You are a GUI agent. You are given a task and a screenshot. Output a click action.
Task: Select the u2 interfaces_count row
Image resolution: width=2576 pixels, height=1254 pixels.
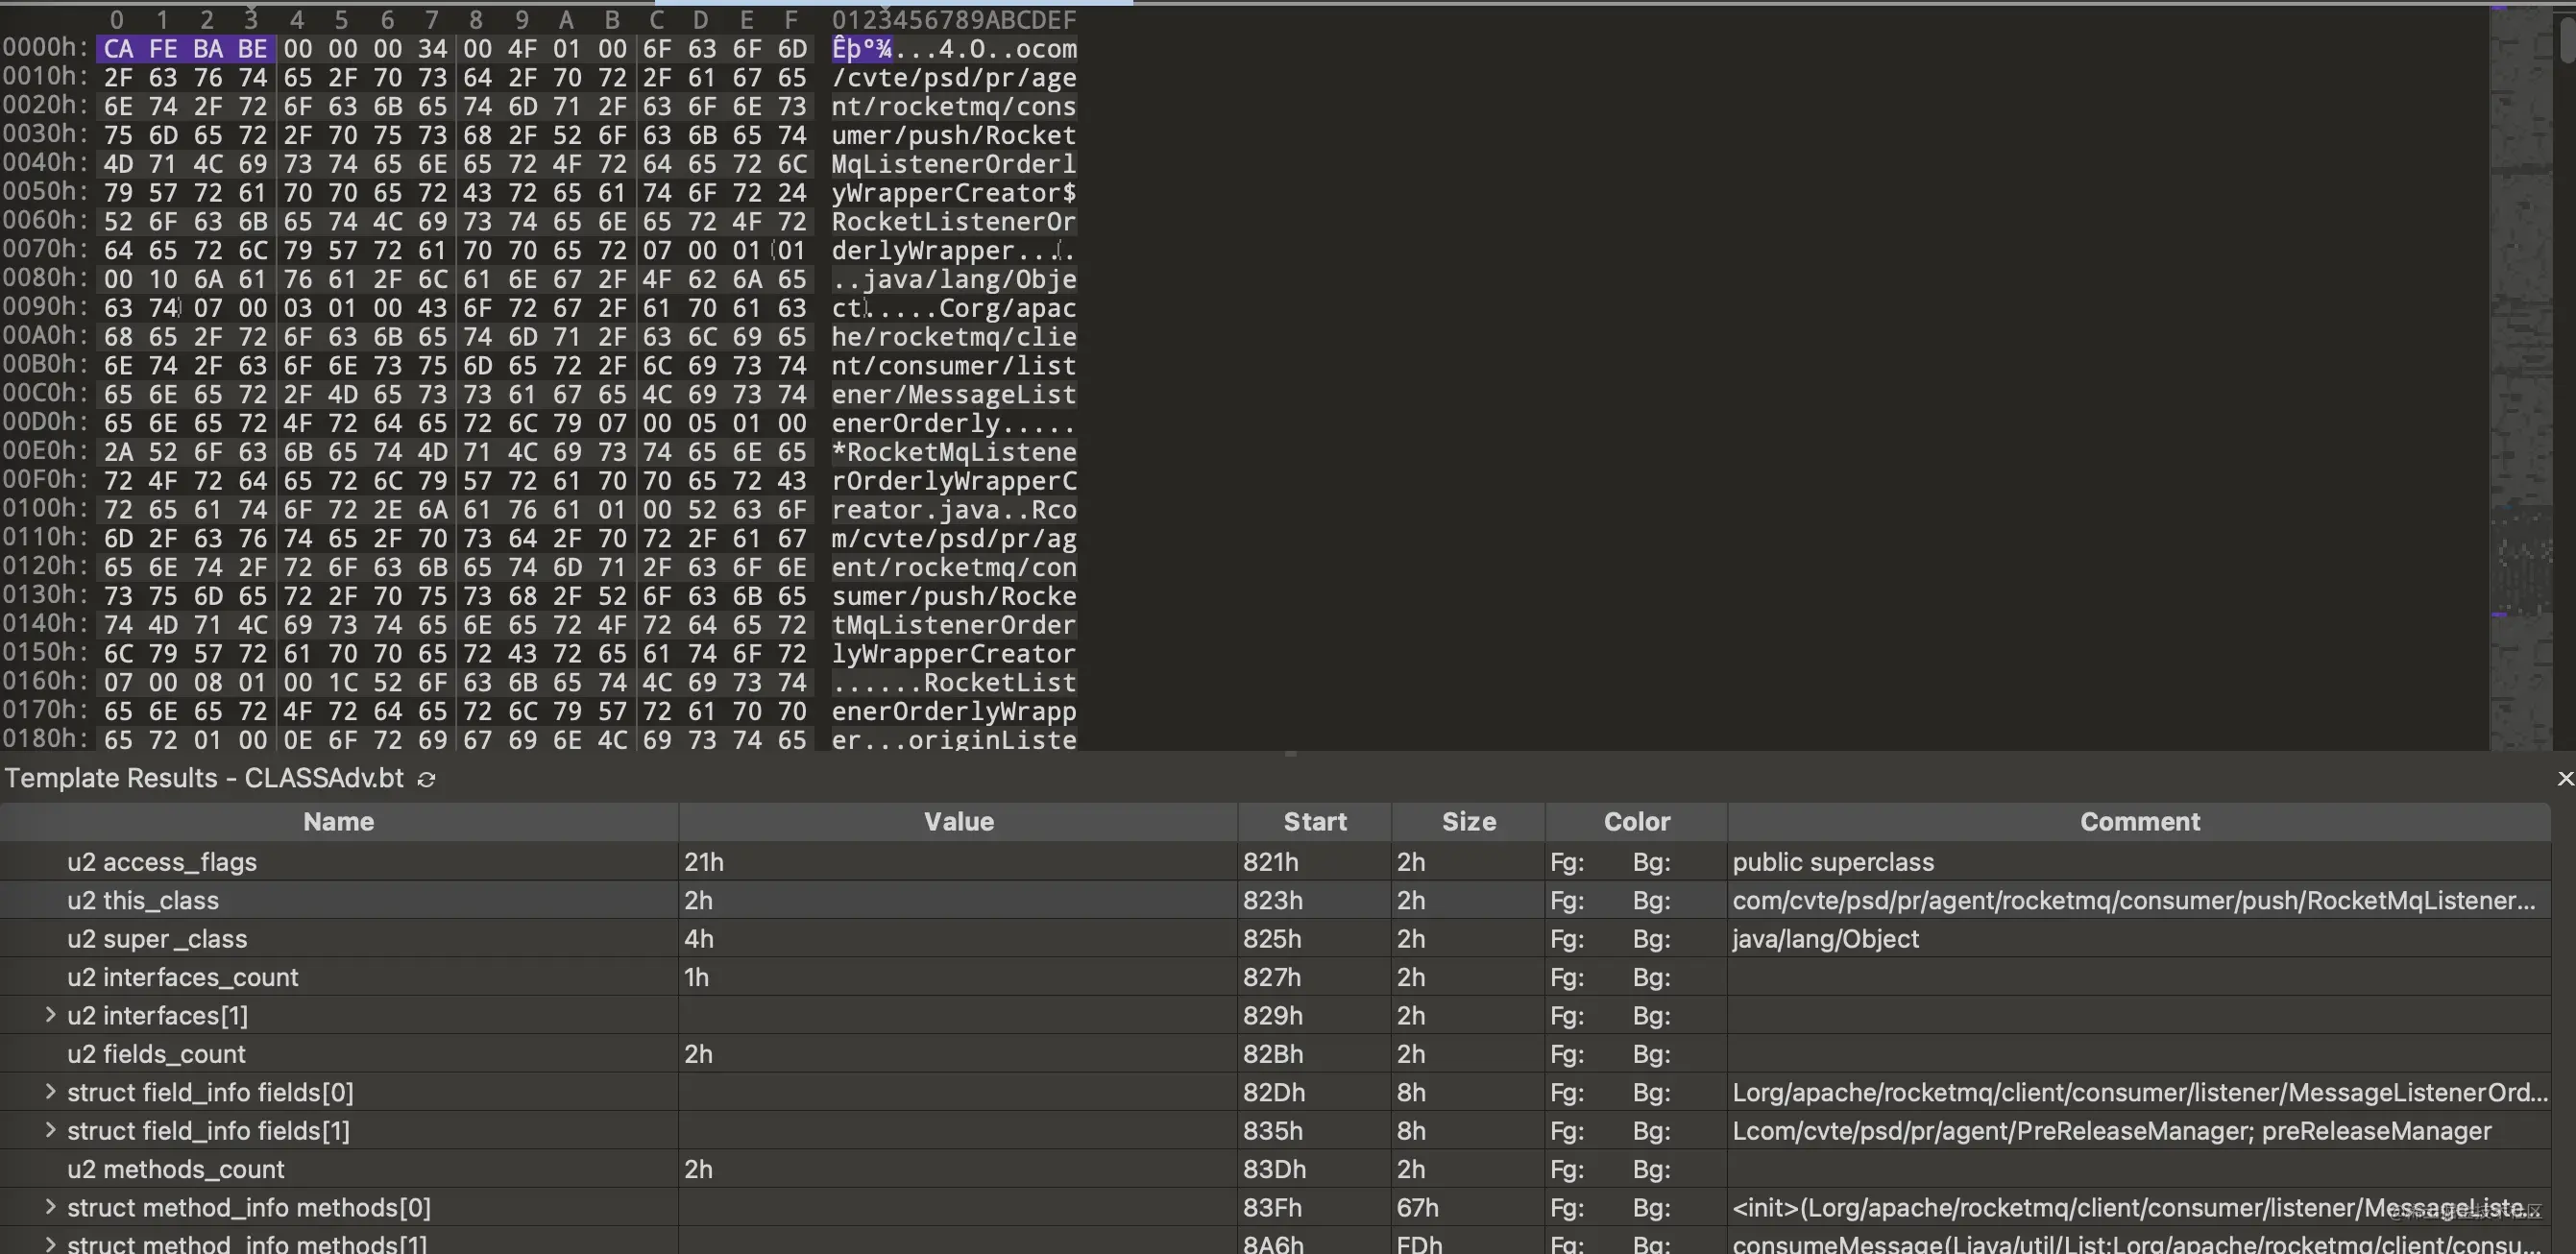tap(1275, 977)
